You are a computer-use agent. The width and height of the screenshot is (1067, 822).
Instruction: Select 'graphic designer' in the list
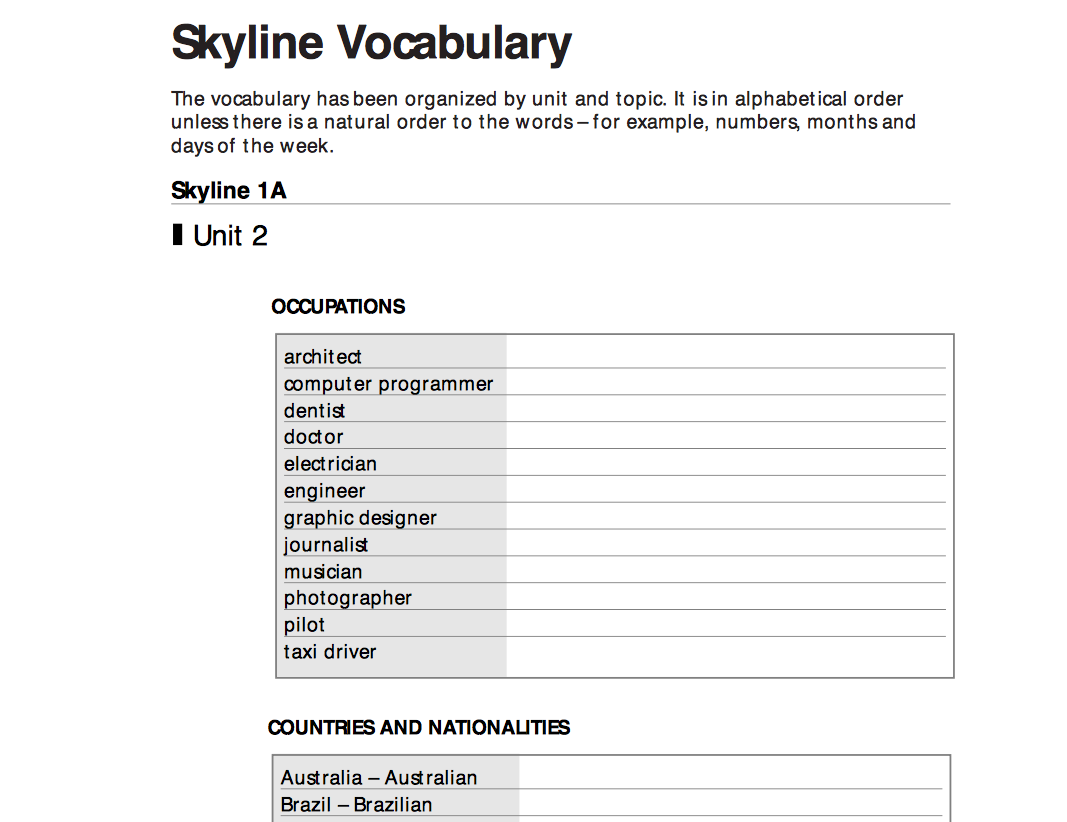coord(360,517)
